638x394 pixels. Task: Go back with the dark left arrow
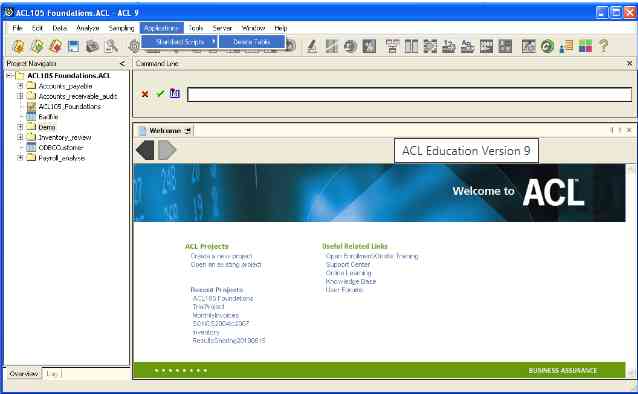[x=145, y=150]
